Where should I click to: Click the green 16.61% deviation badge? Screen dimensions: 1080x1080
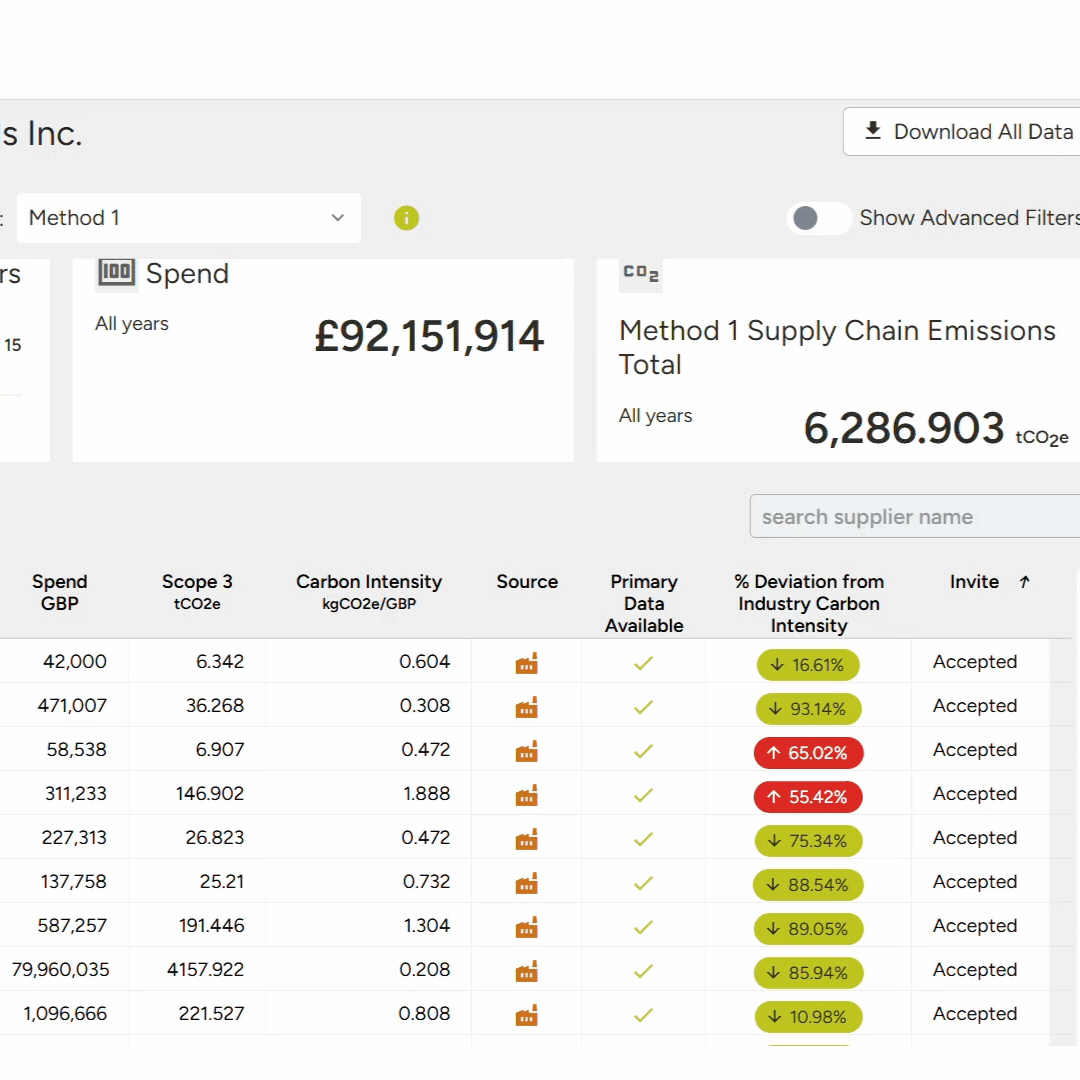click(x=808, y=665)
